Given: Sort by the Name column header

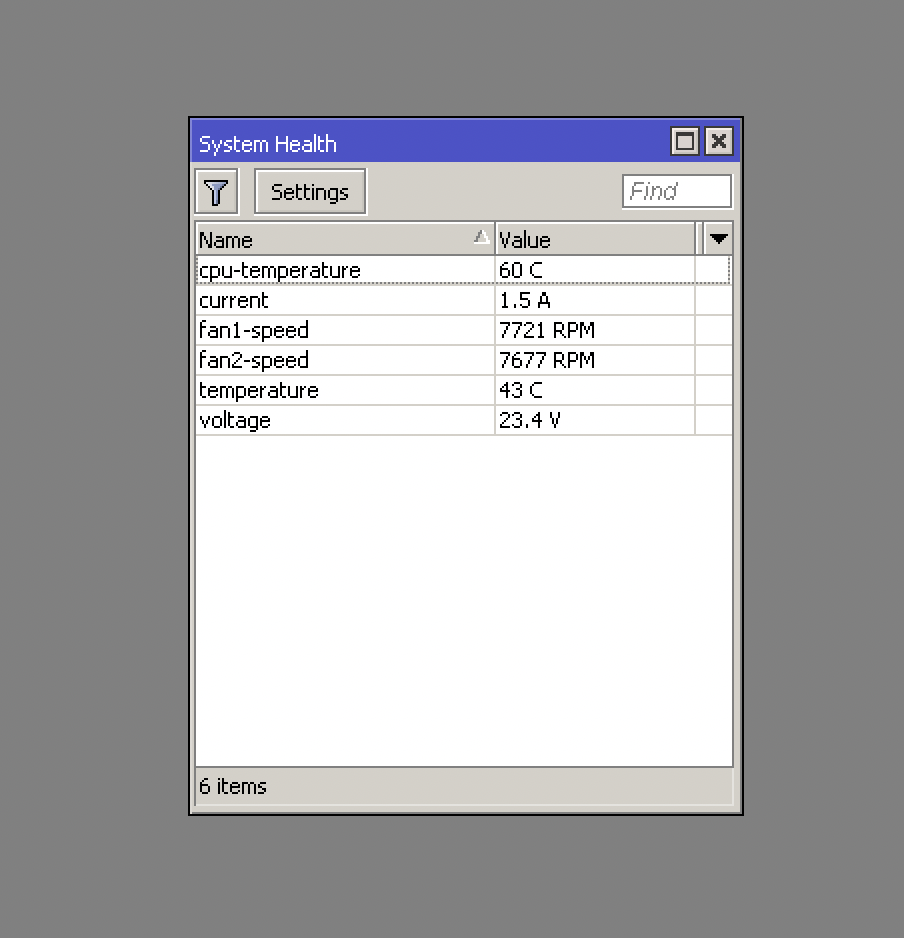Looking at the screenshot, I should [300, 239].
